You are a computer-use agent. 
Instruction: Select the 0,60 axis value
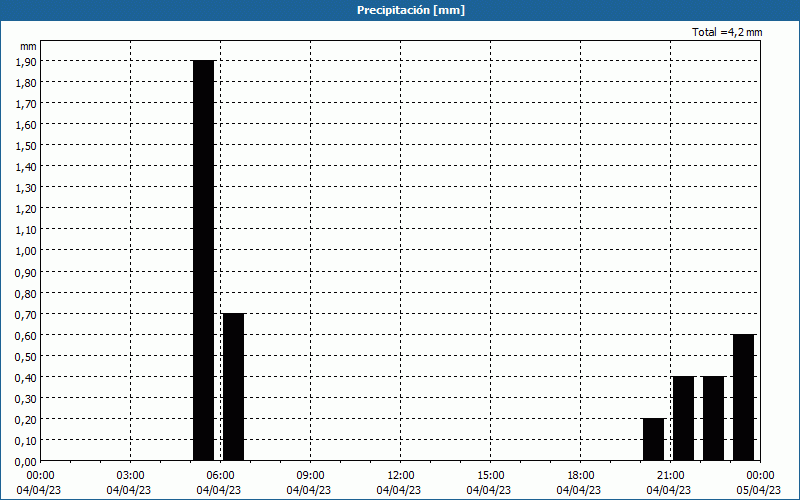(x=26, y=335)
